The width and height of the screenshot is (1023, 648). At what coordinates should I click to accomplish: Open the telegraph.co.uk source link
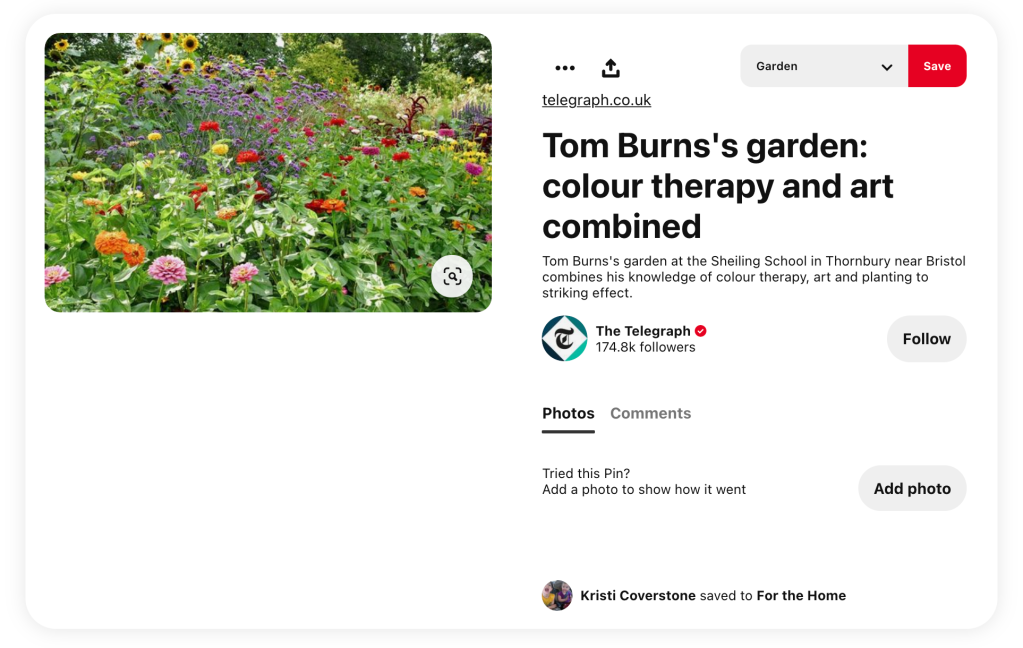click(x=596, y=100)
